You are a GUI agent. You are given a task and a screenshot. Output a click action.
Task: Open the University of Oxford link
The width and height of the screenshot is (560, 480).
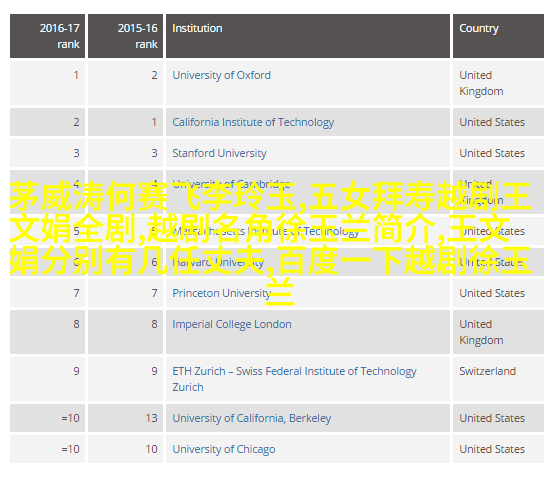coord(221,75)
